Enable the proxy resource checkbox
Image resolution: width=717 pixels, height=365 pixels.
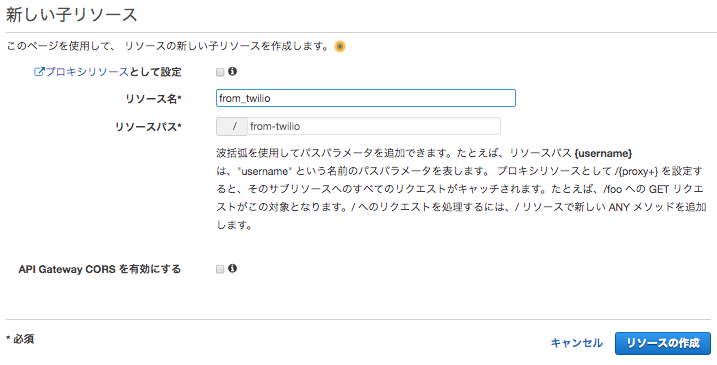220,72
